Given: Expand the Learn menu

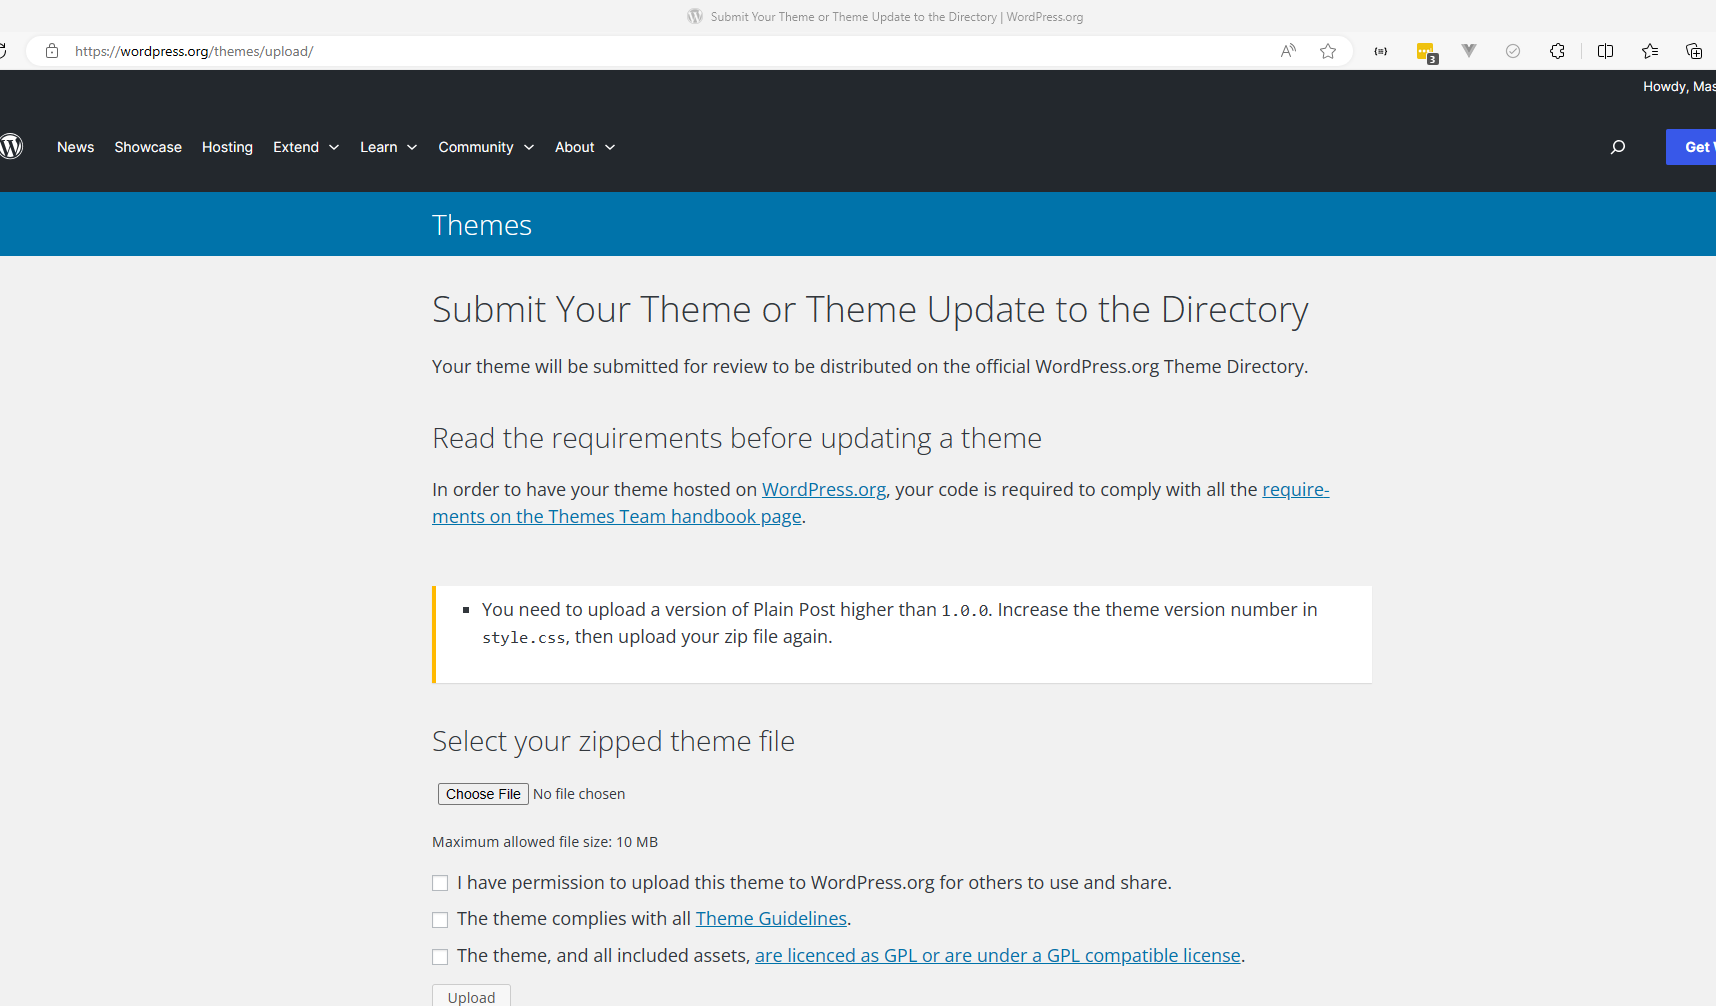Looking at the screenshot, I should pos(388,147).
